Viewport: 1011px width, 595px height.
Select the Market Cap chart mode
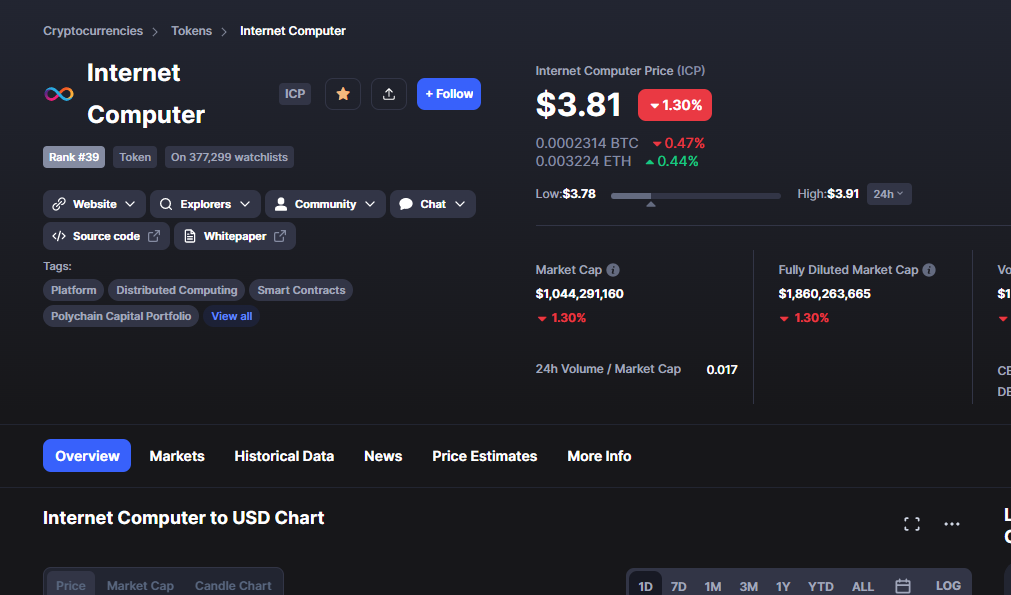coord(140,585)
